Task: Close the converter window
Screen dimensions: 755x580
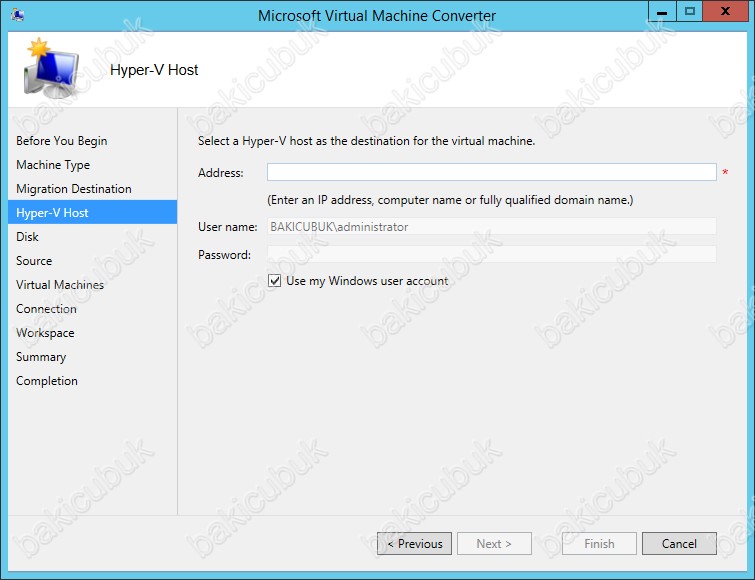Action: click(725, 12)
